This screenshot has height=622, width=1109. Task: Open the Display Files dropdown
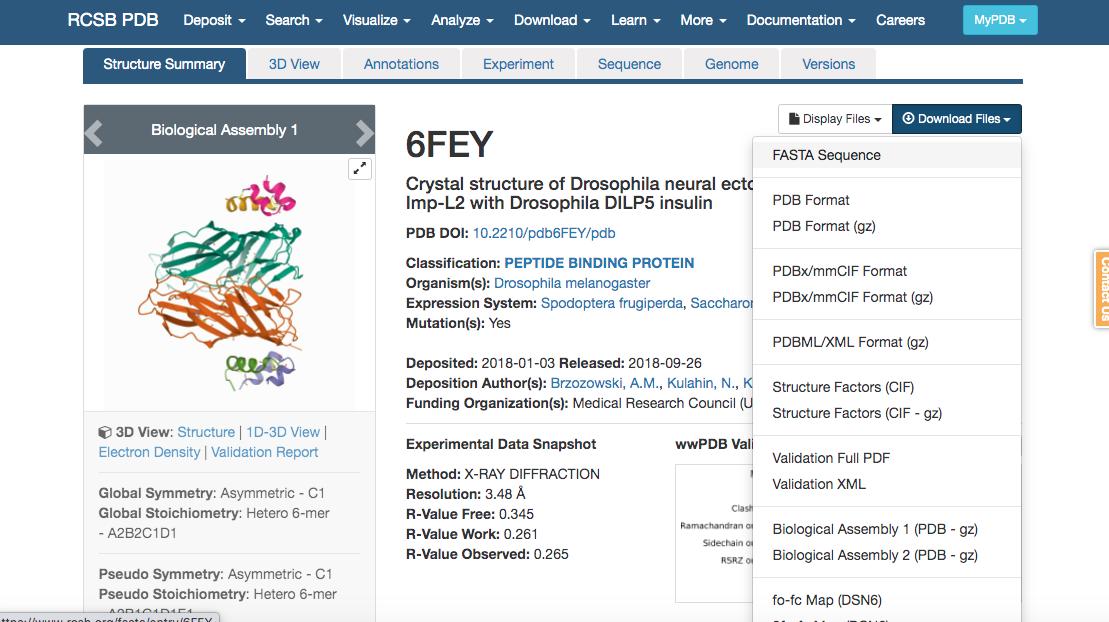pos(835,119)
